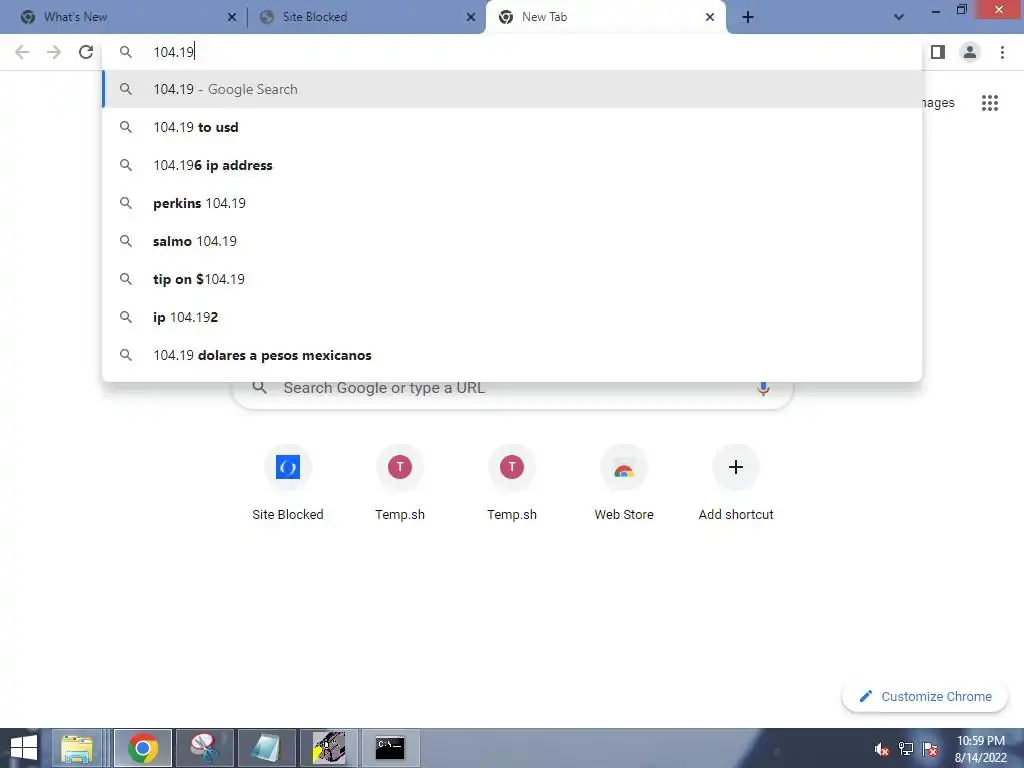Image resolution: width=1024 pixels, height=768 pixels.
Task: Switch to the What's New tab
Action: click(x=123, y=17)
